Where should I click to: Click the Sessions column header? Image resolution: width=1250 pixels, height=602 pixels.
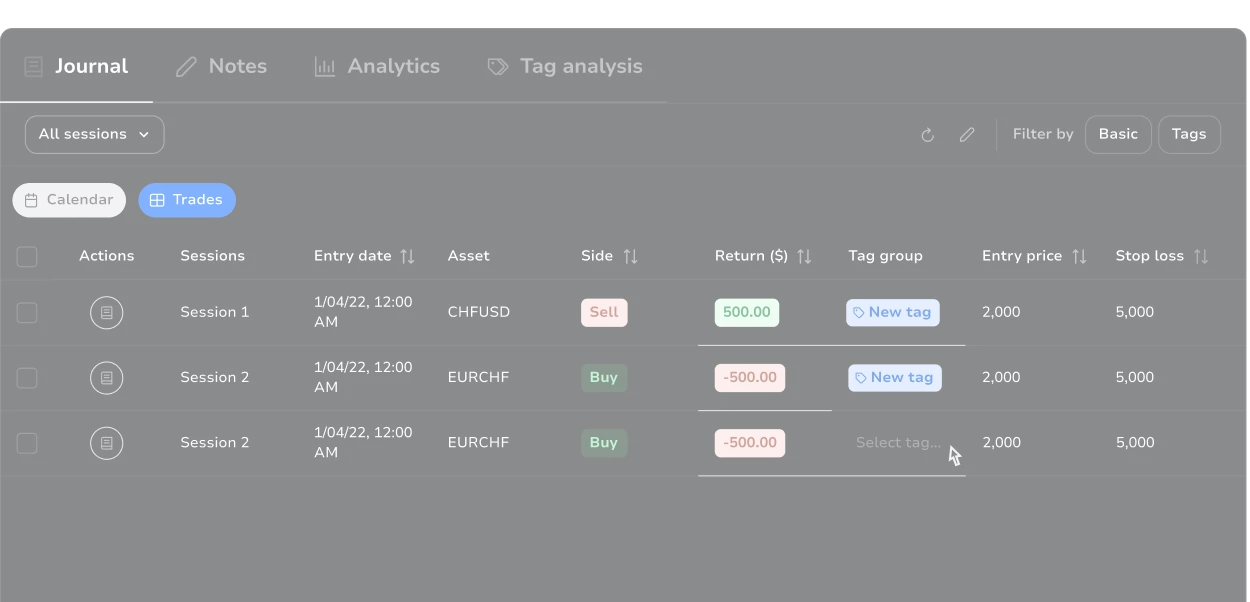[x=213, y=257]
